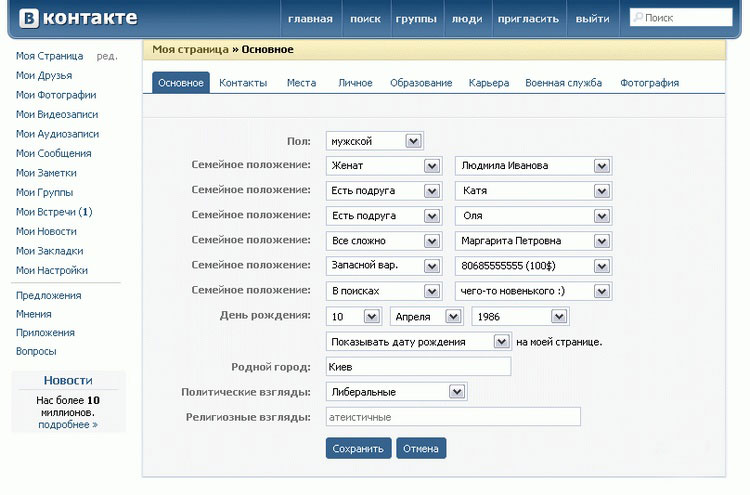The image size is (750, 495).
Task: Click the search magnifier icon
Action: 638,18
